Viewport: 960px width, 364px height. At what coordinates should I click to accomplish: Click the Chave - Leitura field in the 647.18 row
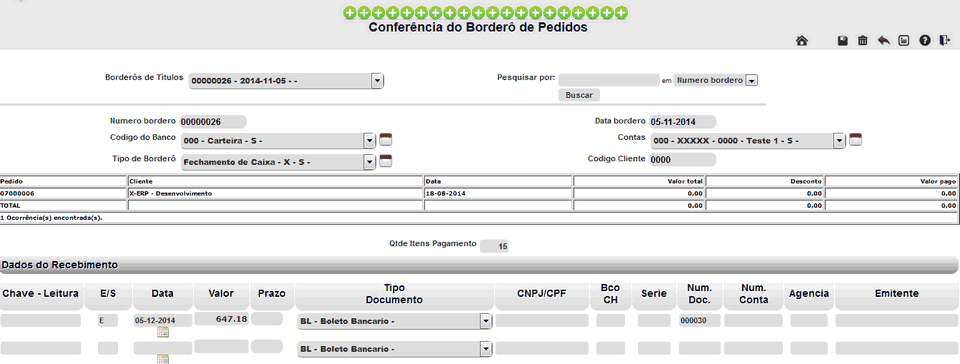tap(40, 320)
